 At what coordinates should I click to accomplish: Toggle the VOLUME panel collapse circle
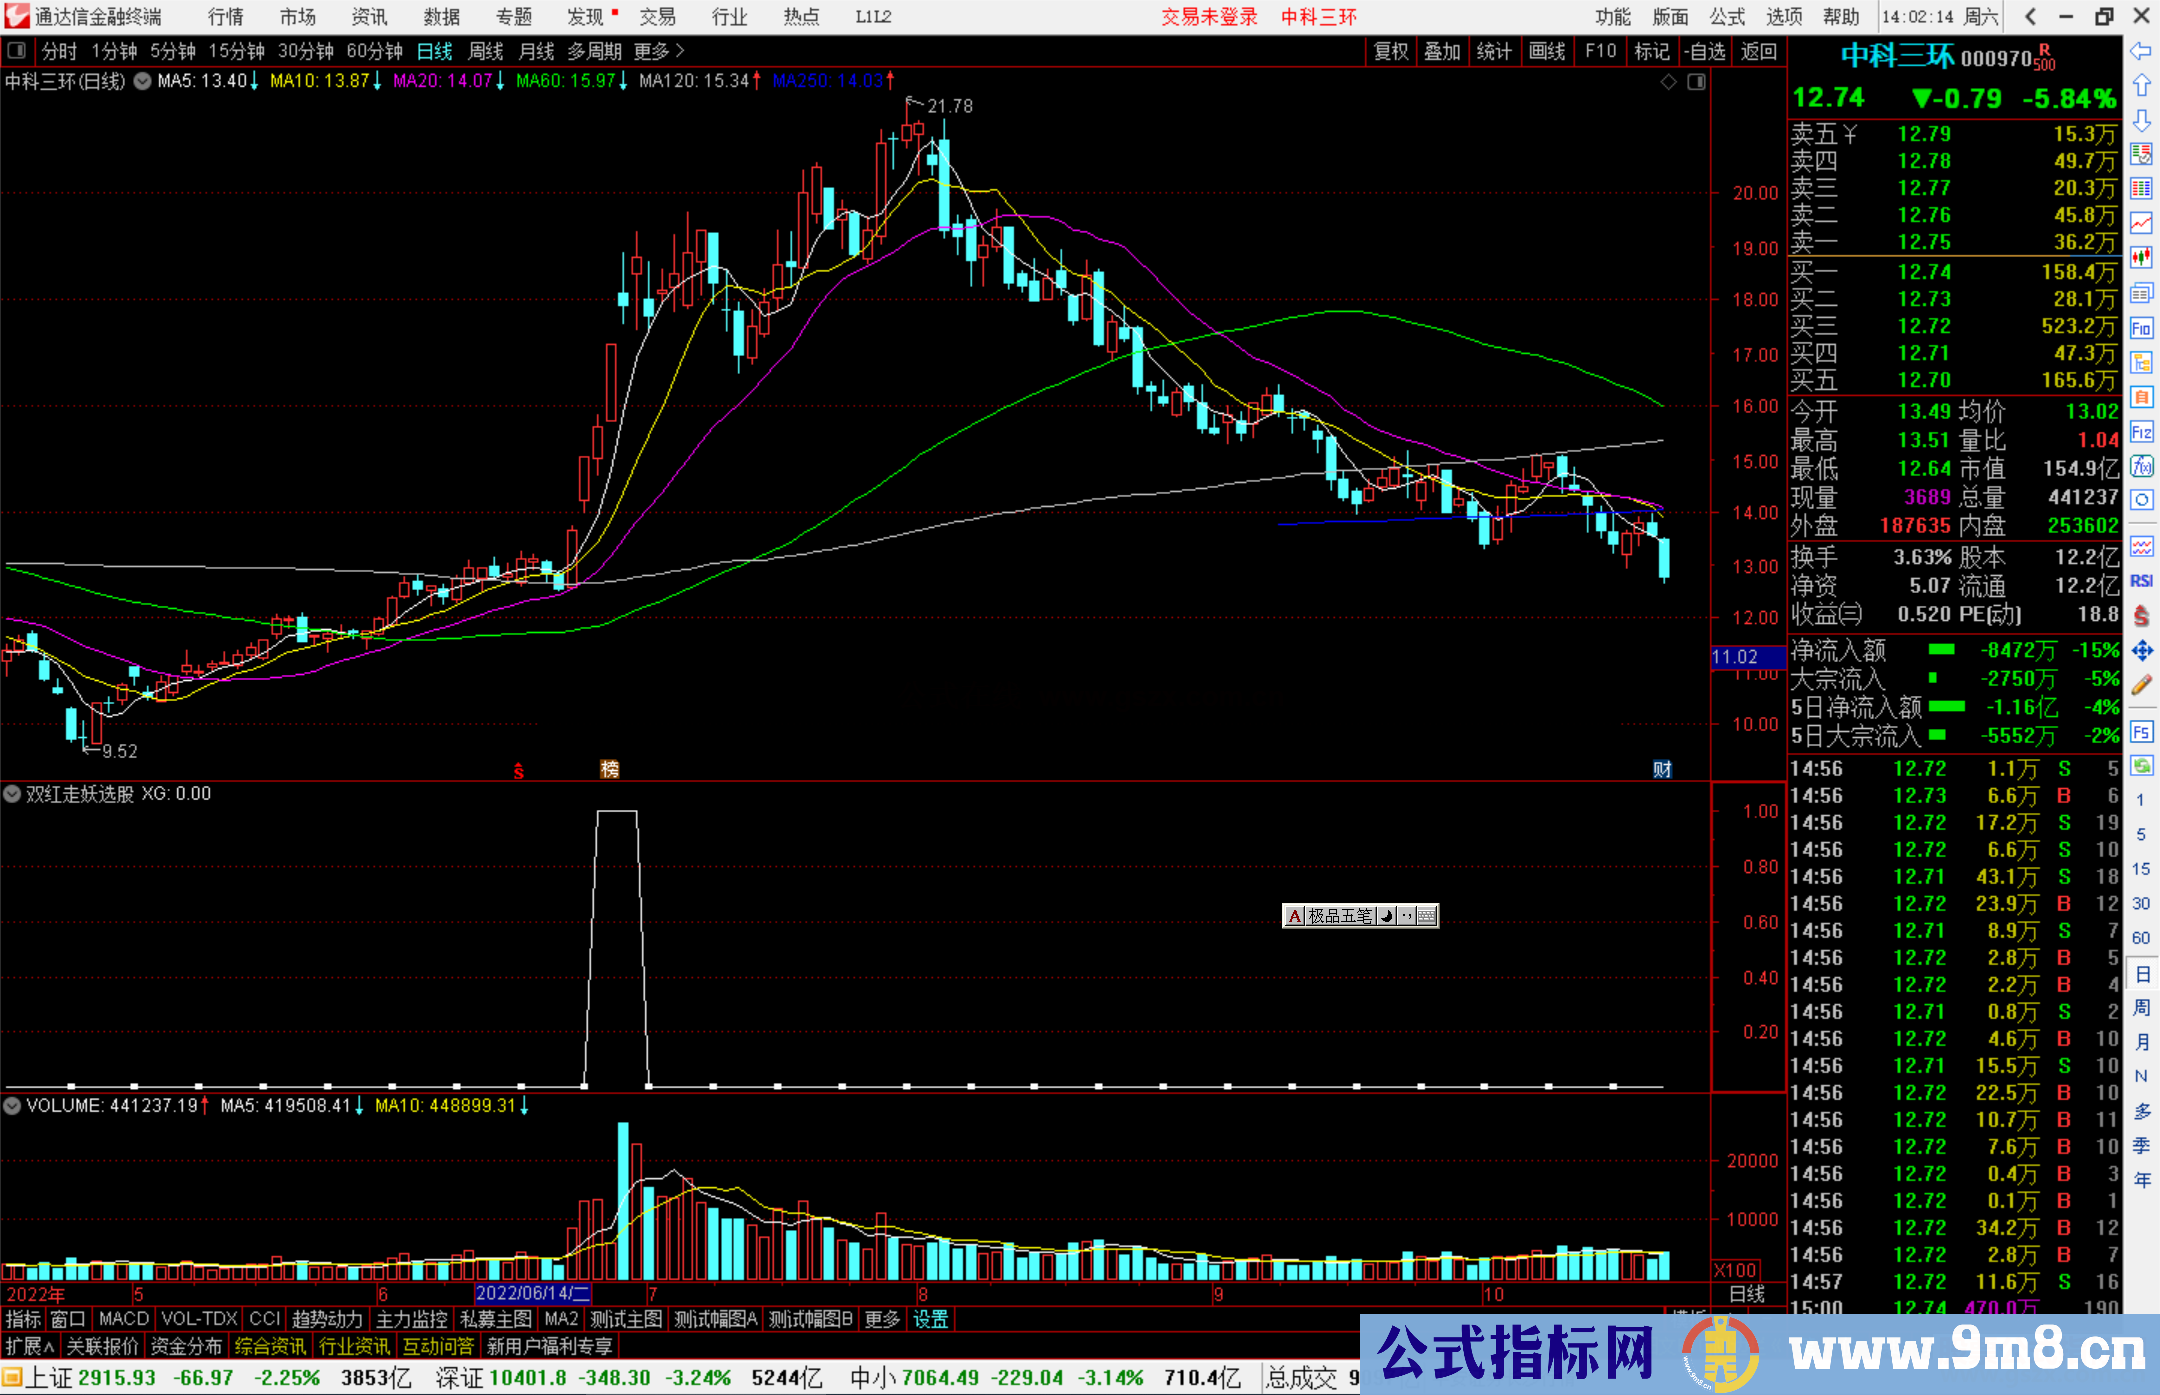point(13,1106)
